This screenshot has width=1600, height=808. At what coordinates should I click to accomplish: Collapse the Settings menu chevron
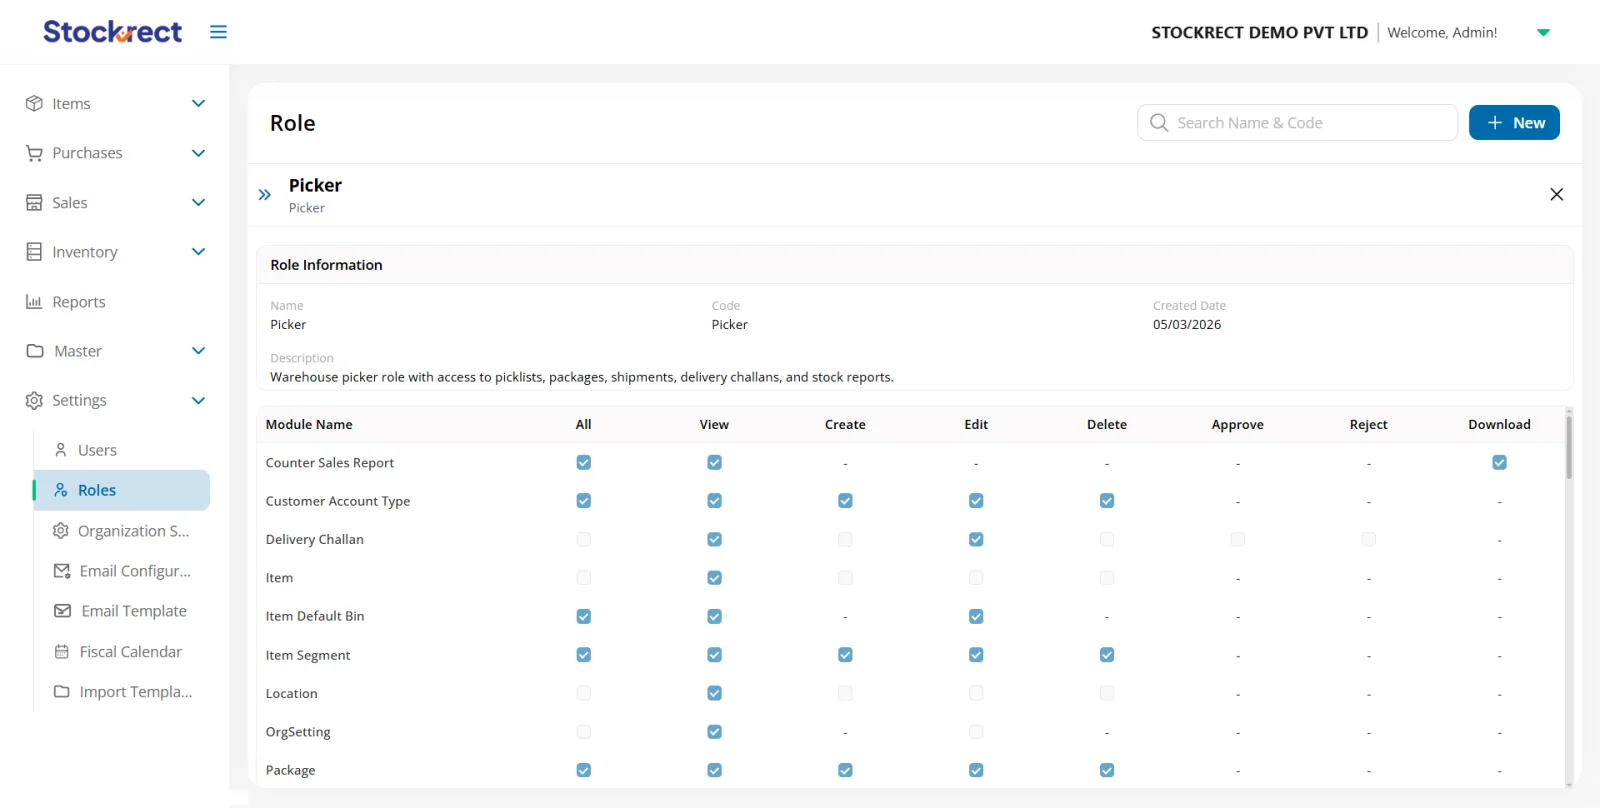198,400
